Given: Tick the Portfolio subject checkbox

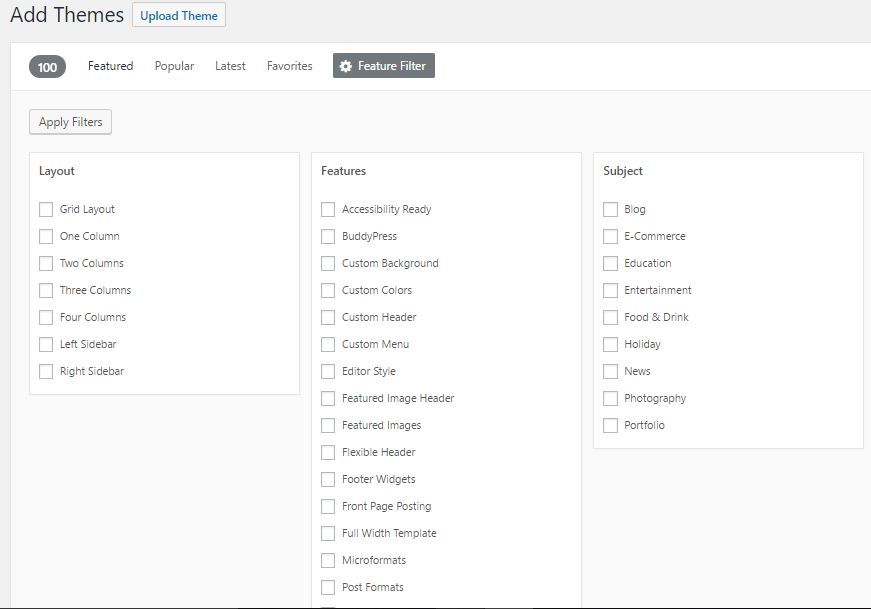Looking at the screenshot, I should point(610,426).
